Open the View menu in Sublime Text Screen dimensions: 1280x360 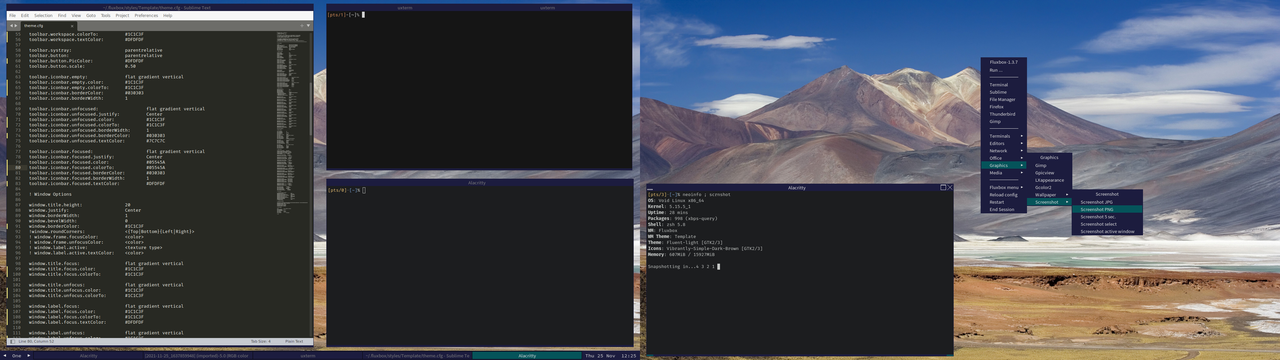coord(76,16)
